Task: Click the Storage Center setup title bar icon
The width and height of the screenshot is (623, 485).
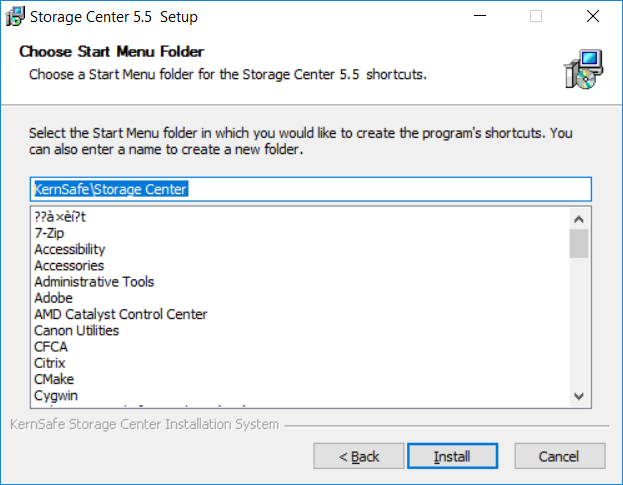Action: point(15,16)
